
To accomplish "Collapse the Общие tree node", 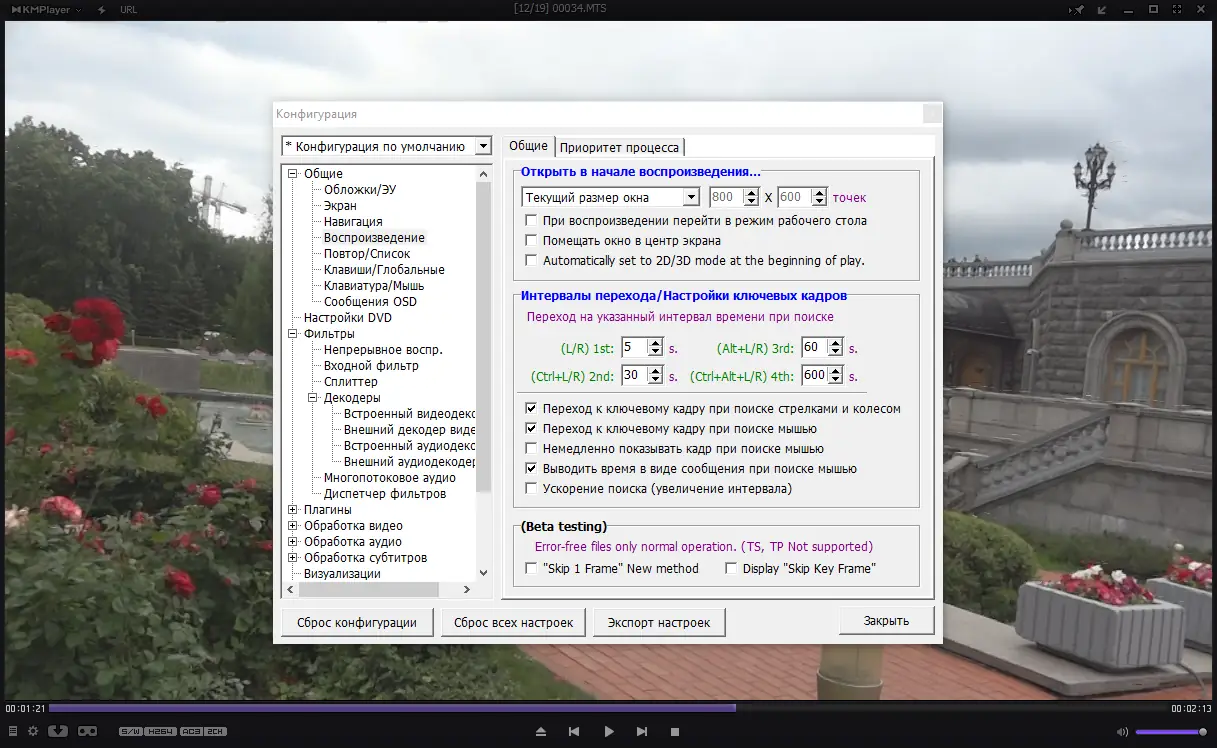I will click(293, 174).
